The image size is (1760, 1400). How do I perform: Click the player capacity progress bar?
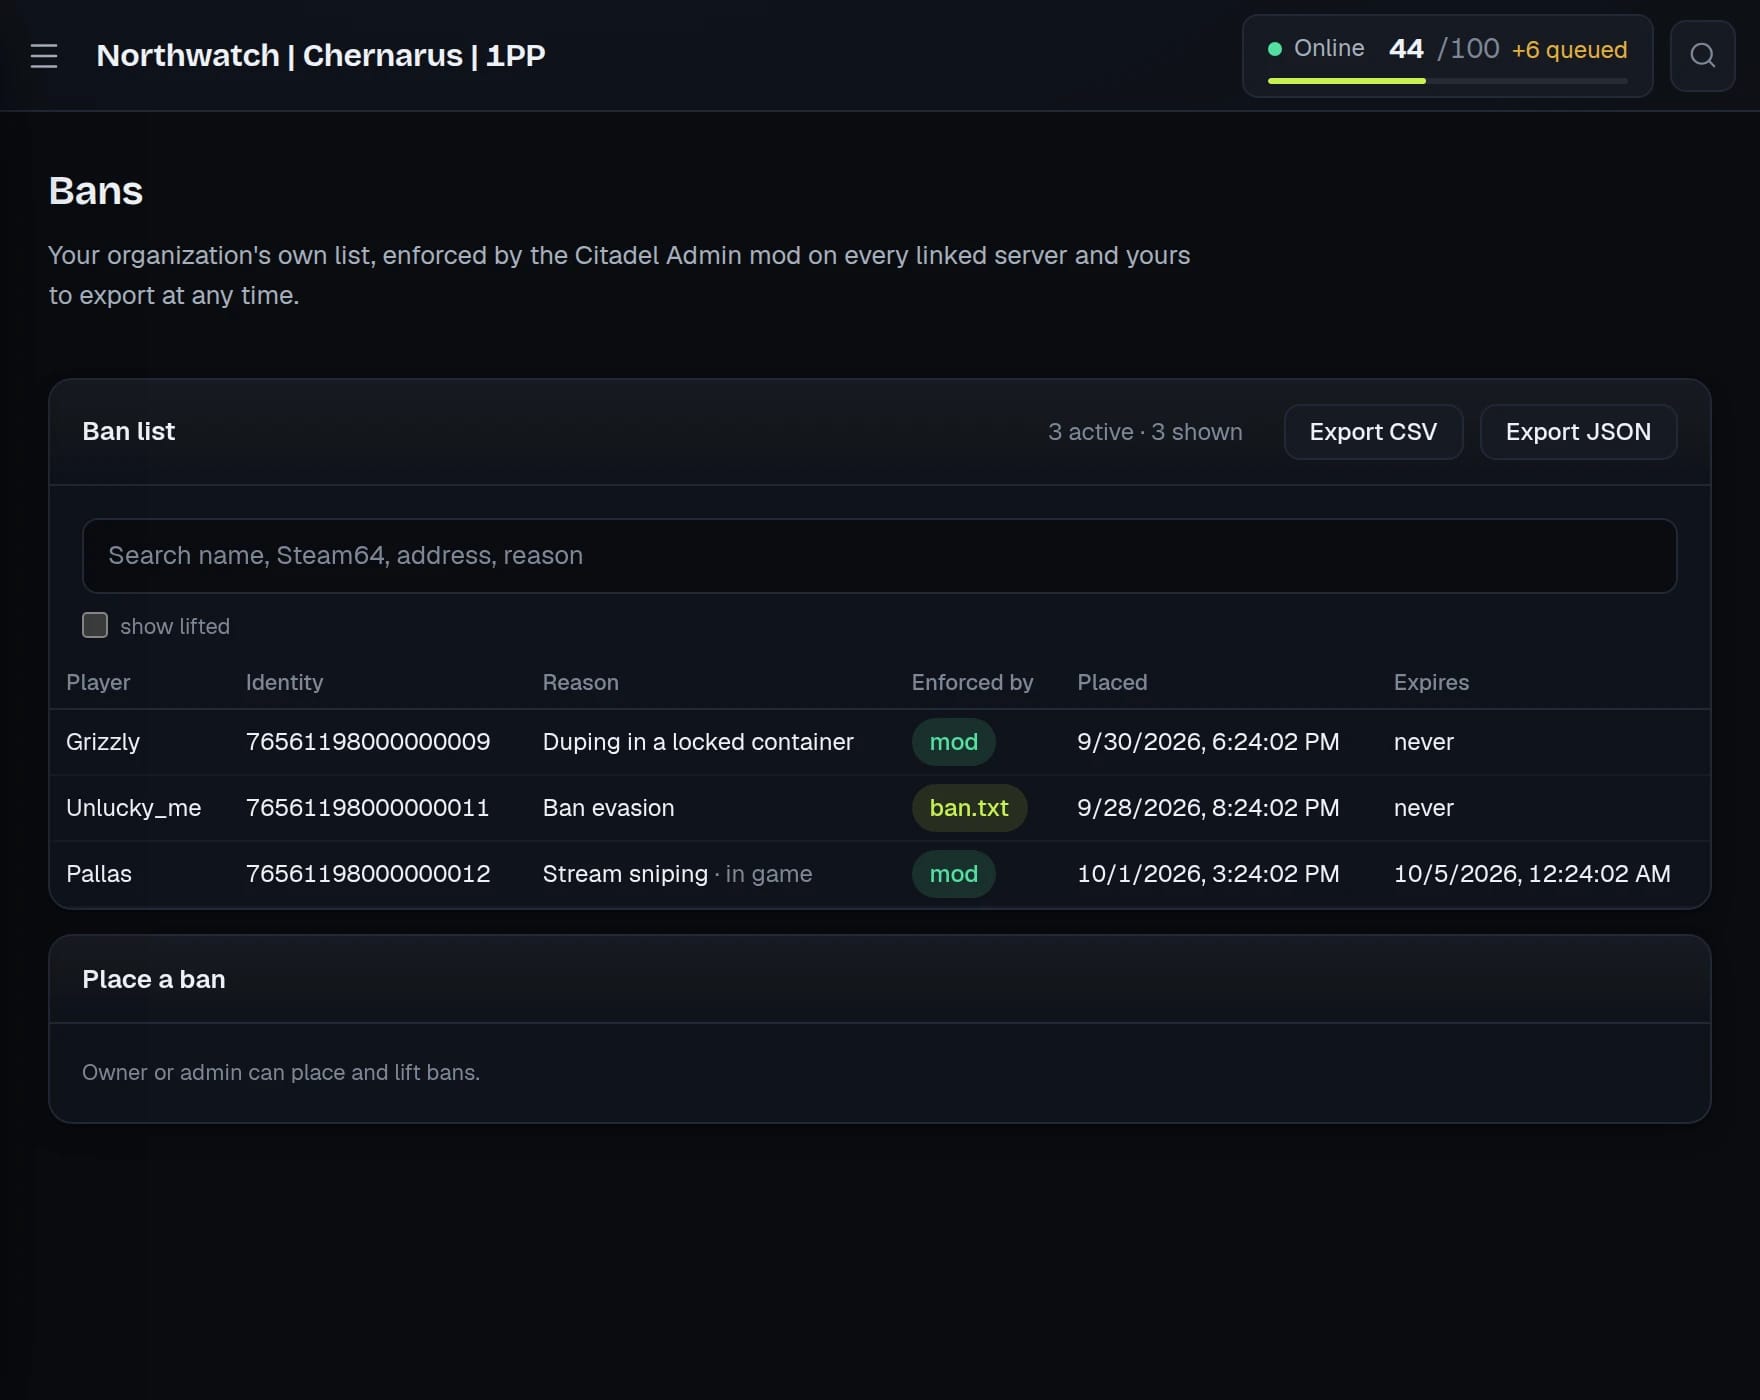coord(1447,81)
